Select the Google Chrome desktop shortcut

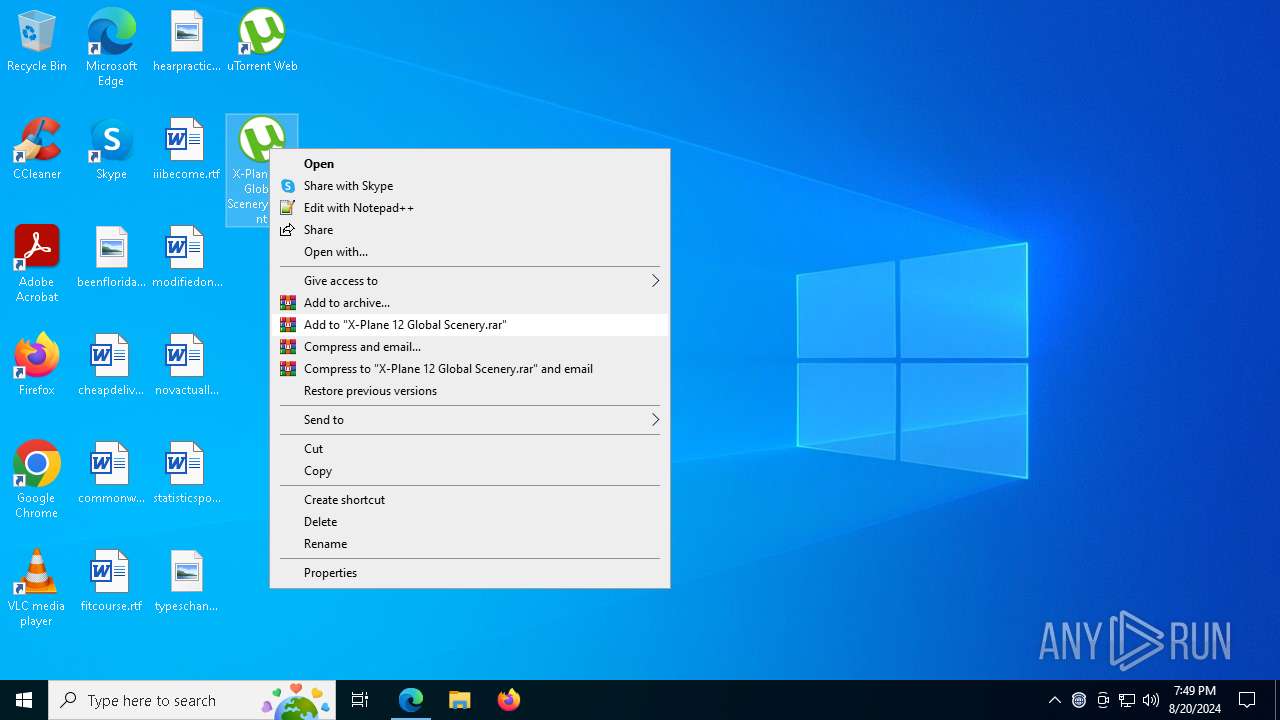click(37, 480)
